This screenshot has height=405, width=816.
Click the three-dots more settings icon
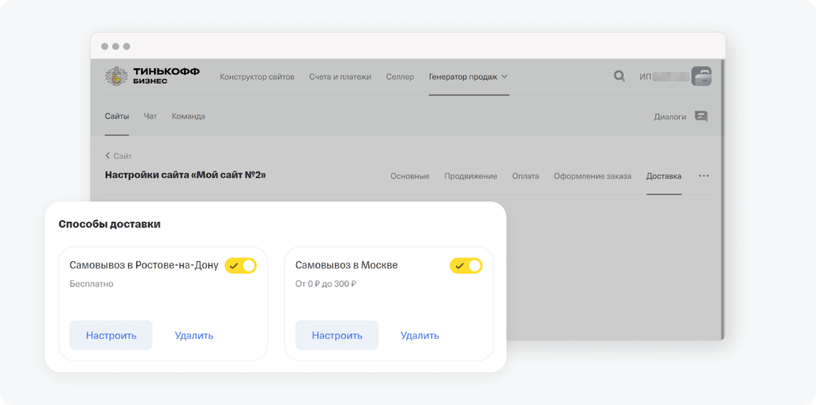point(704,176)
